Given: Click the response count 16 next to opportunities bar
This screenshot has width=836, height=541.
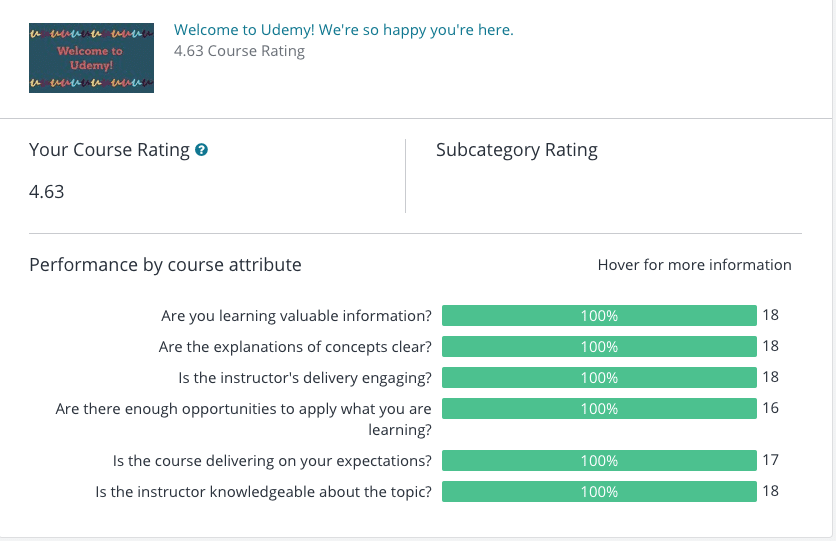Looking at the screenshot, I should 770,408.
